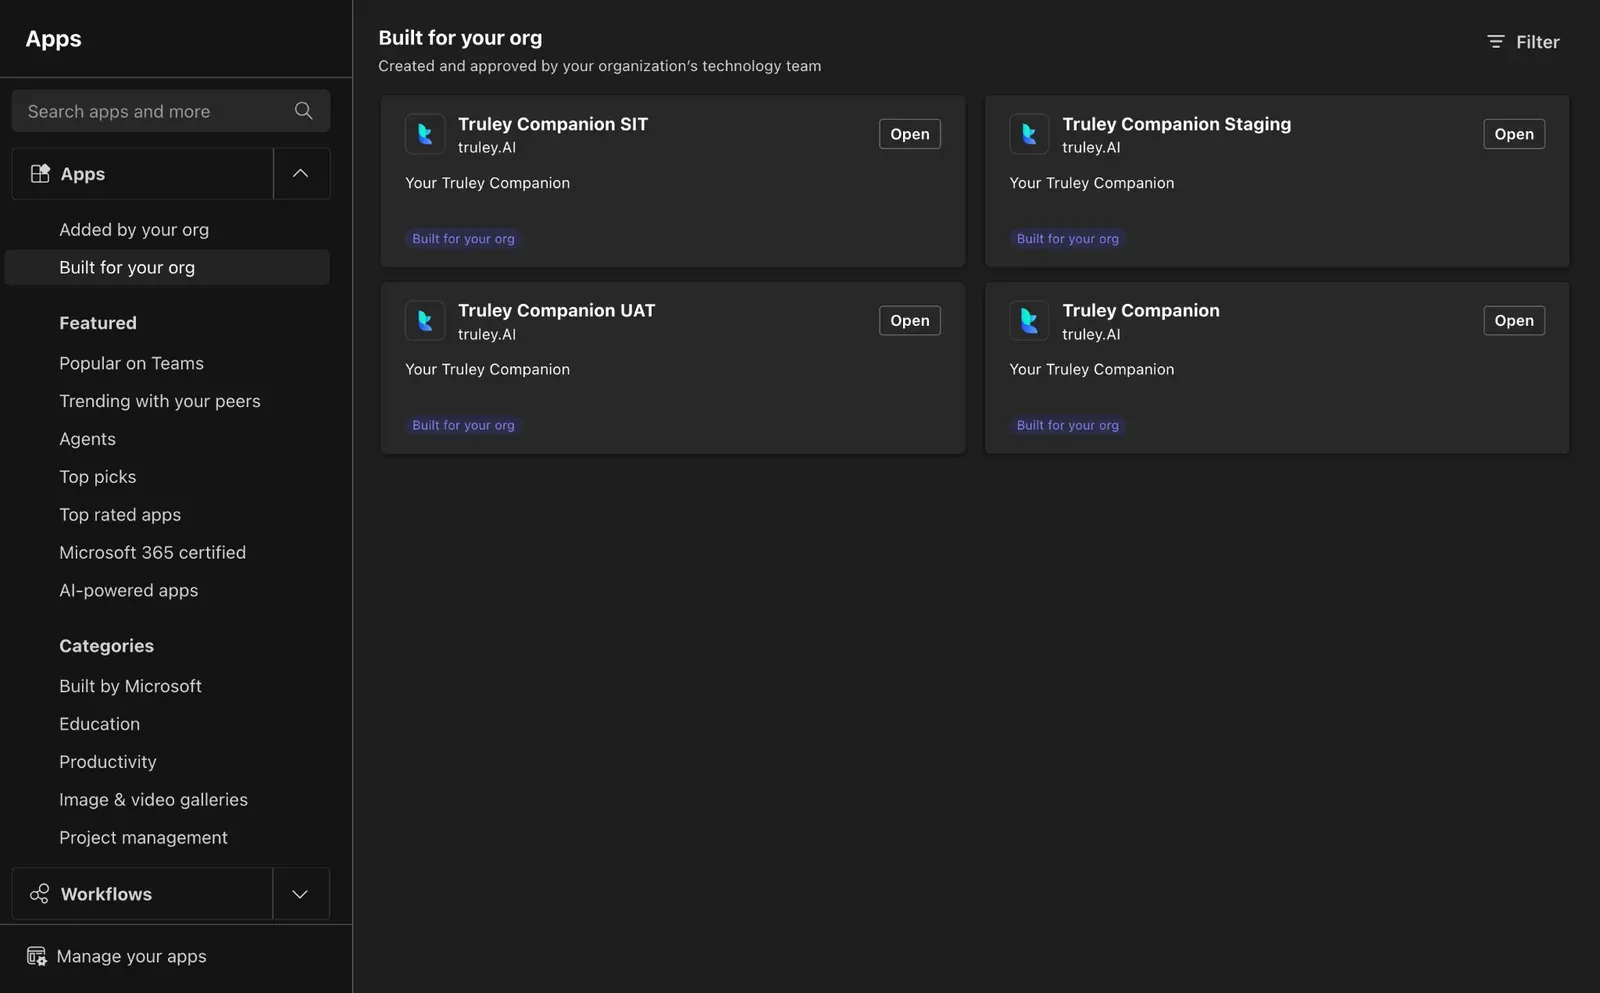Open Image & video galleries category
The height and width of the screenshot is (993, 1600).
tap(153, 800)
